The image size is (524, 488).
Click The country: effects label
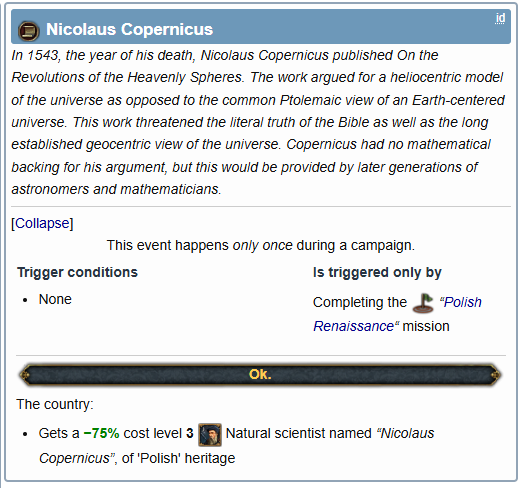[x=55, y=404]
